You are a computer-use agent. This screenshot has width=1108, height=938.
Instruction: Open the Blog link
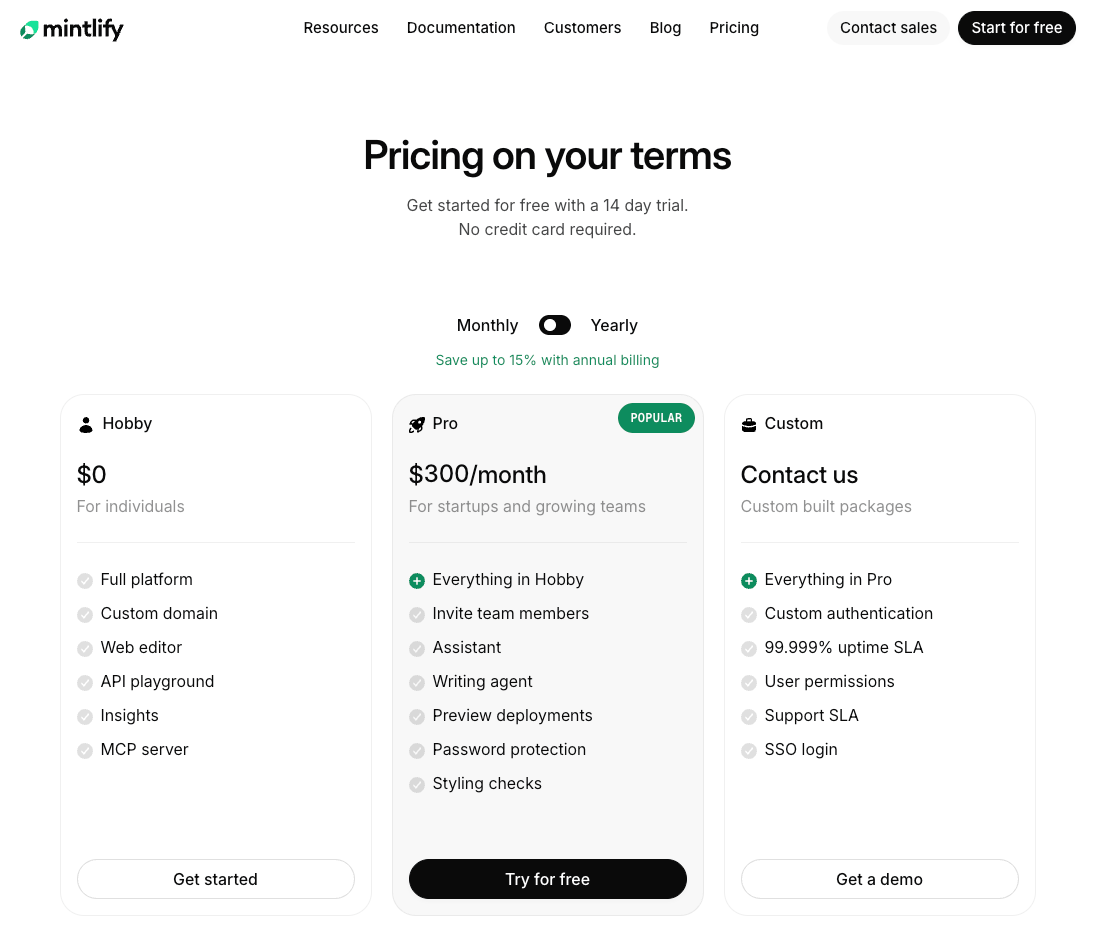(x=665, y=28)
